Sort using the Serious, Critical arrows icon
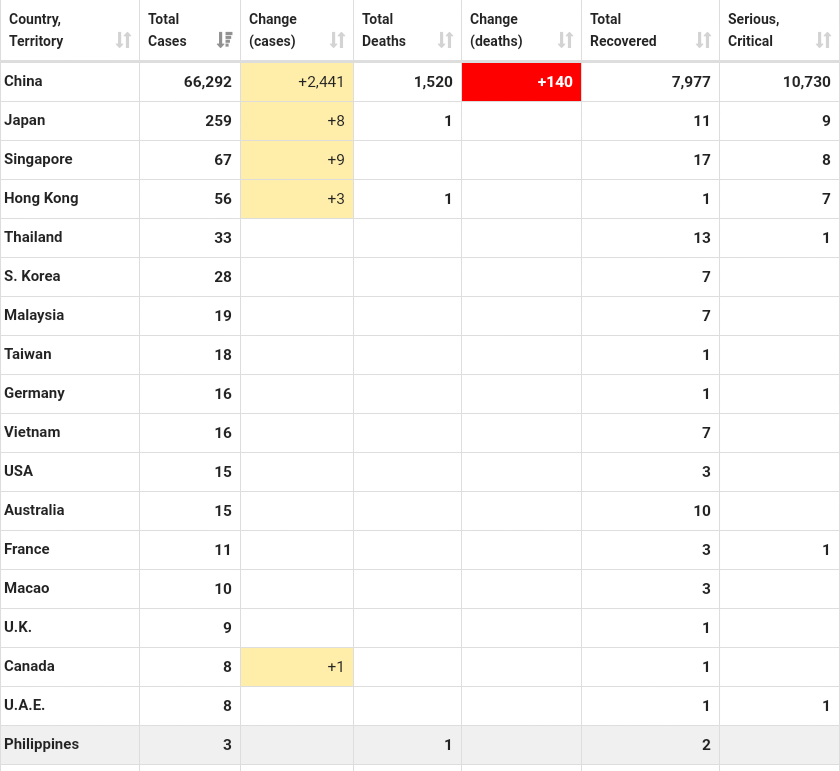Viewport: 840px width, 771px height. 824,40
